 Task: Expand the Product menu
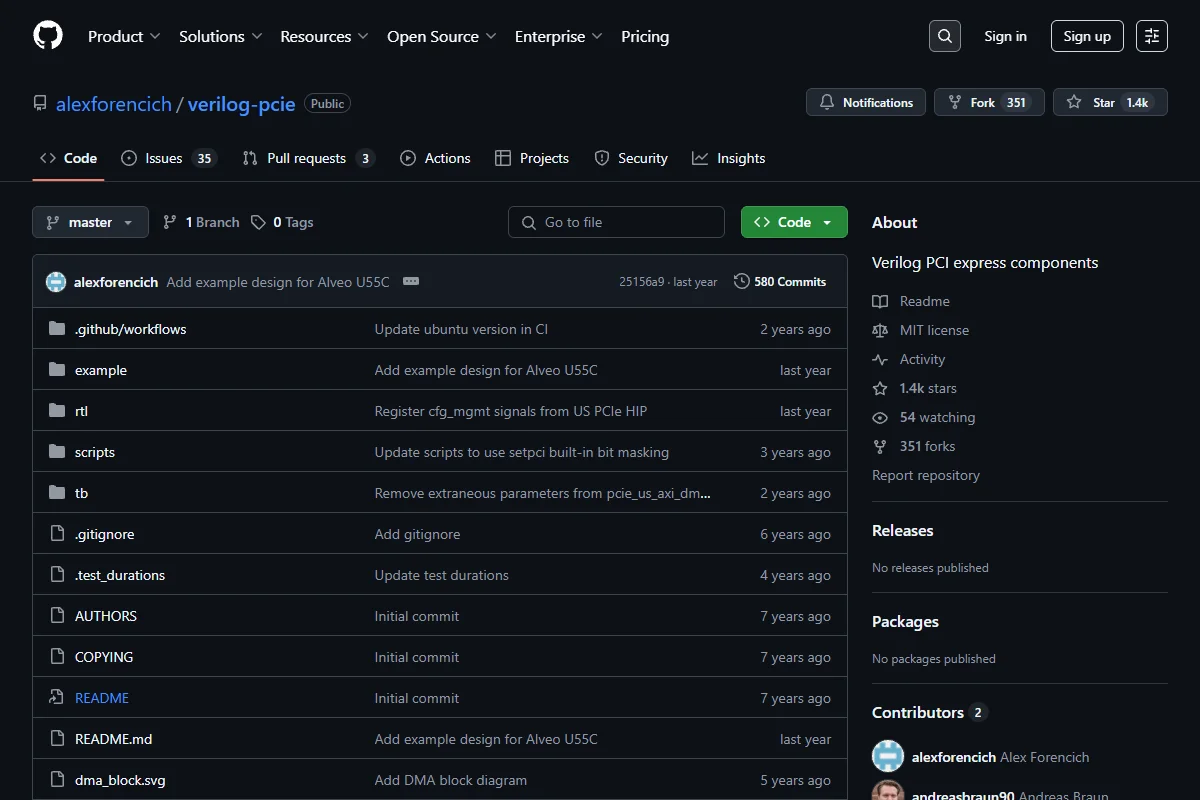point(124,36)
